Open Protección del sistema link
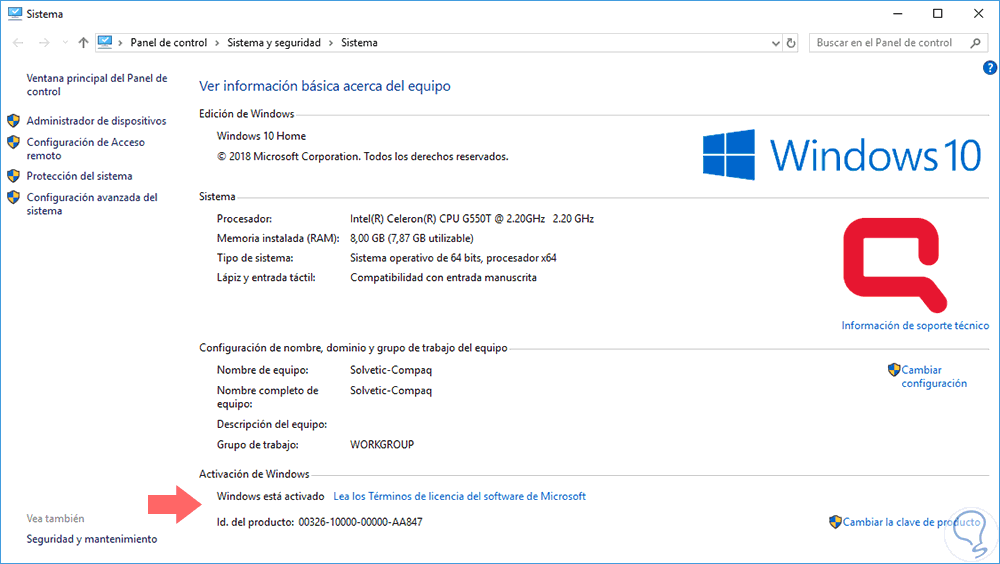The image size is (1000, 564). (x=79, y=176)
